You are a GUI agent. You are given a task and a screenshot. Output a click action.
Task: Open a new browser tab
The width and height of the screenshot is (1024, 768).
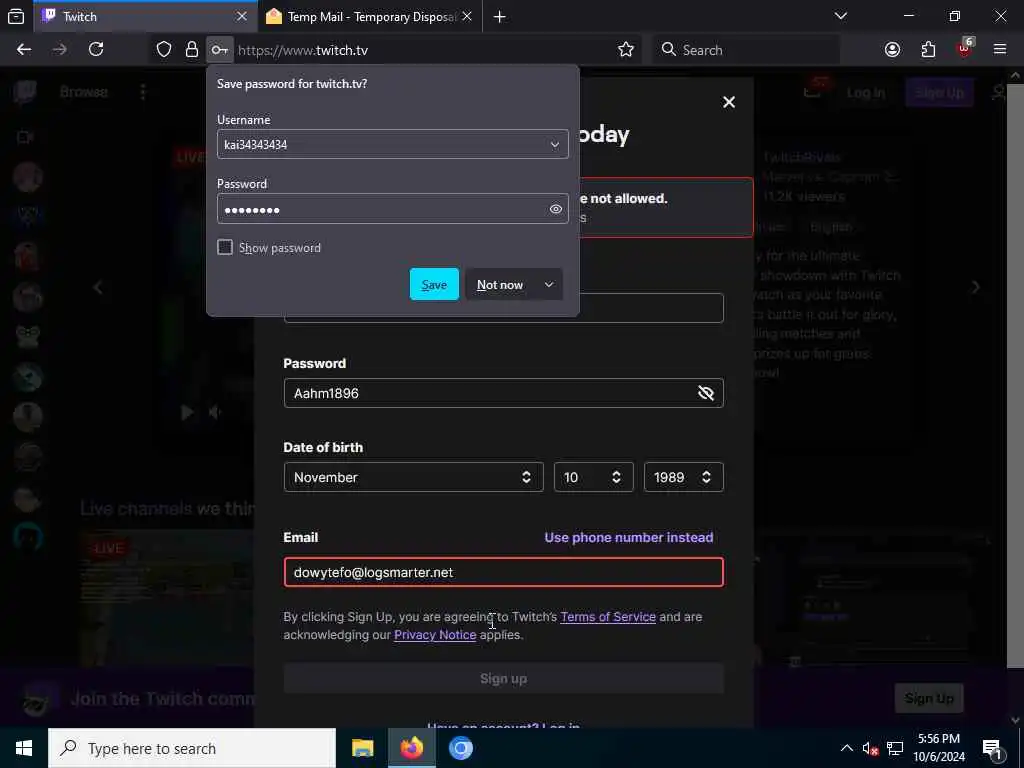click(500, 17)
